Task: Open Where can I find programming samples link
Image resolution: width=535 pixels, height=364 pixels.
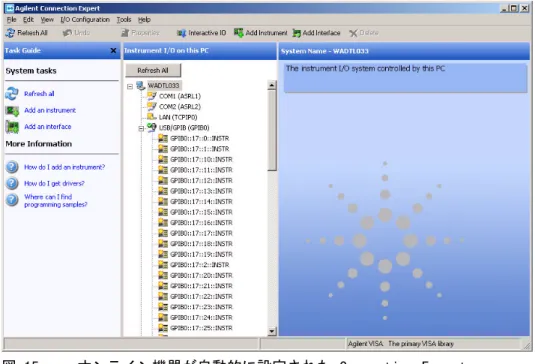Action: point(56,201)
